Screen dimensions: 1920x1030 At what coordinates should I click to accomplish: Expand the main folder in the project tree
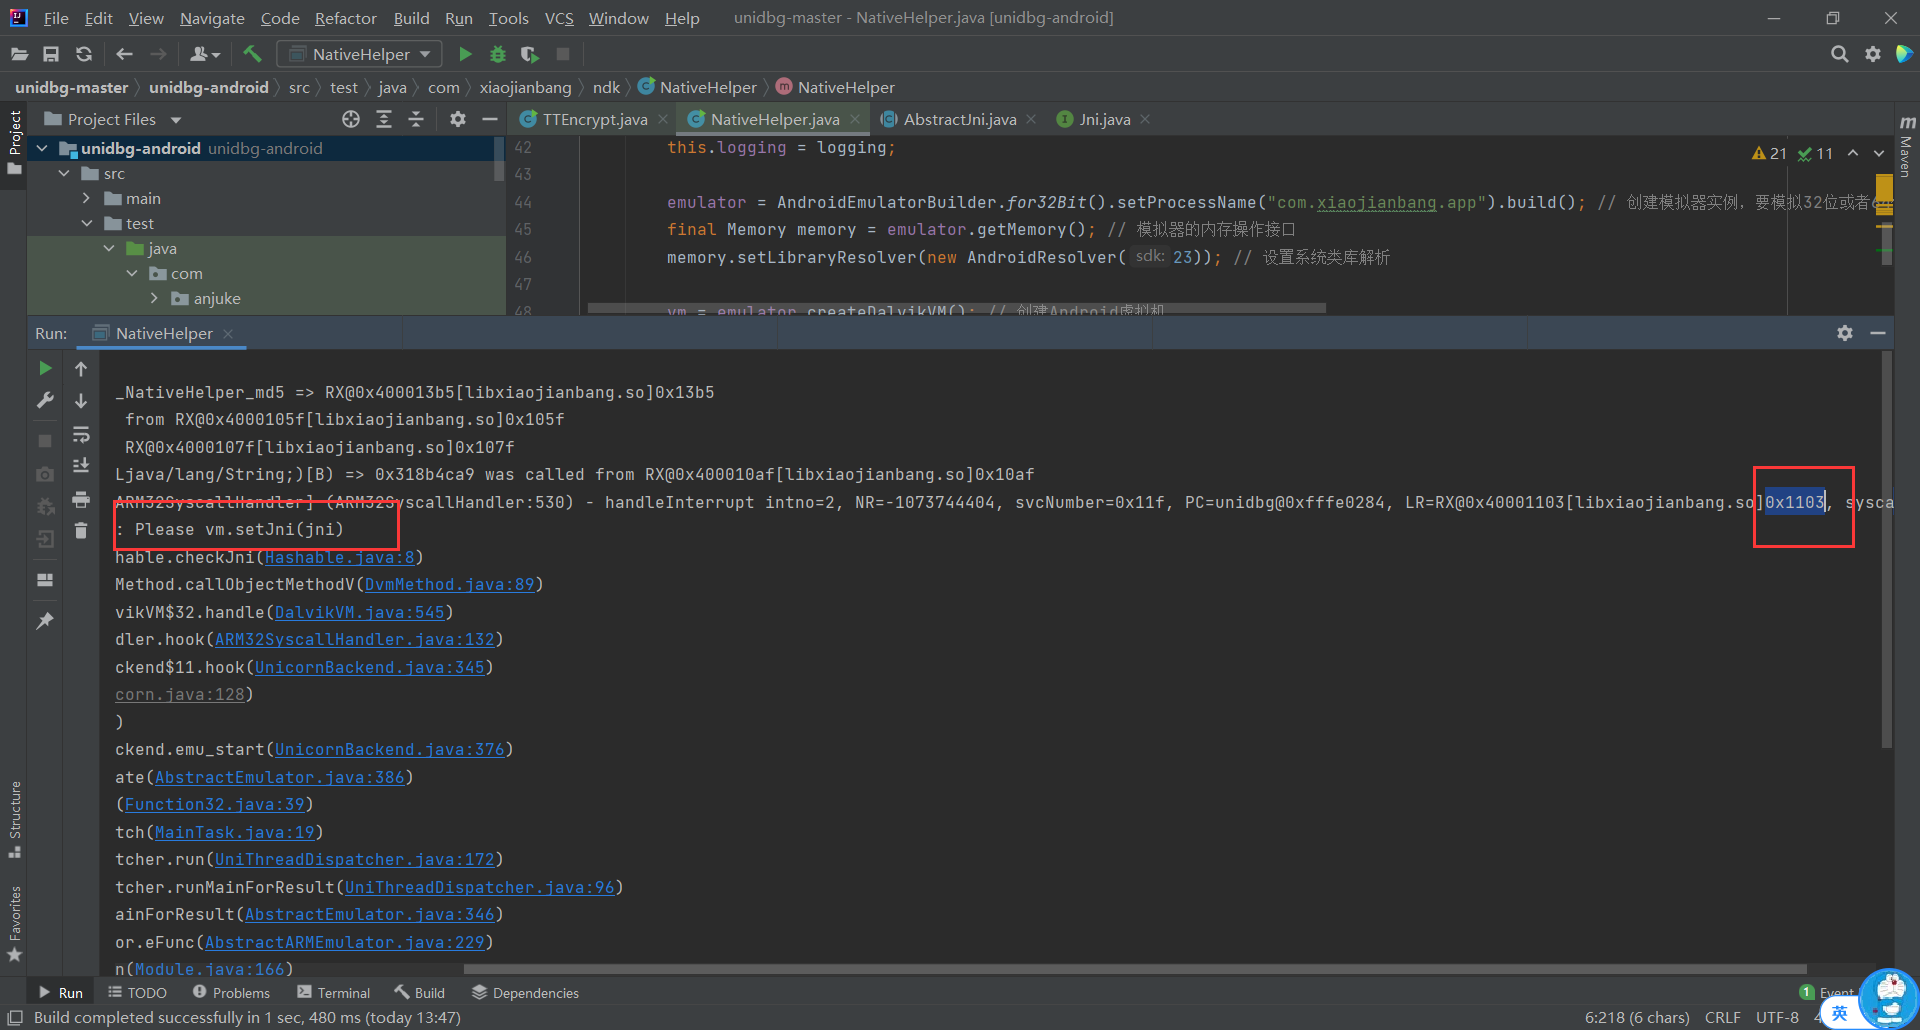click(87, 199)
